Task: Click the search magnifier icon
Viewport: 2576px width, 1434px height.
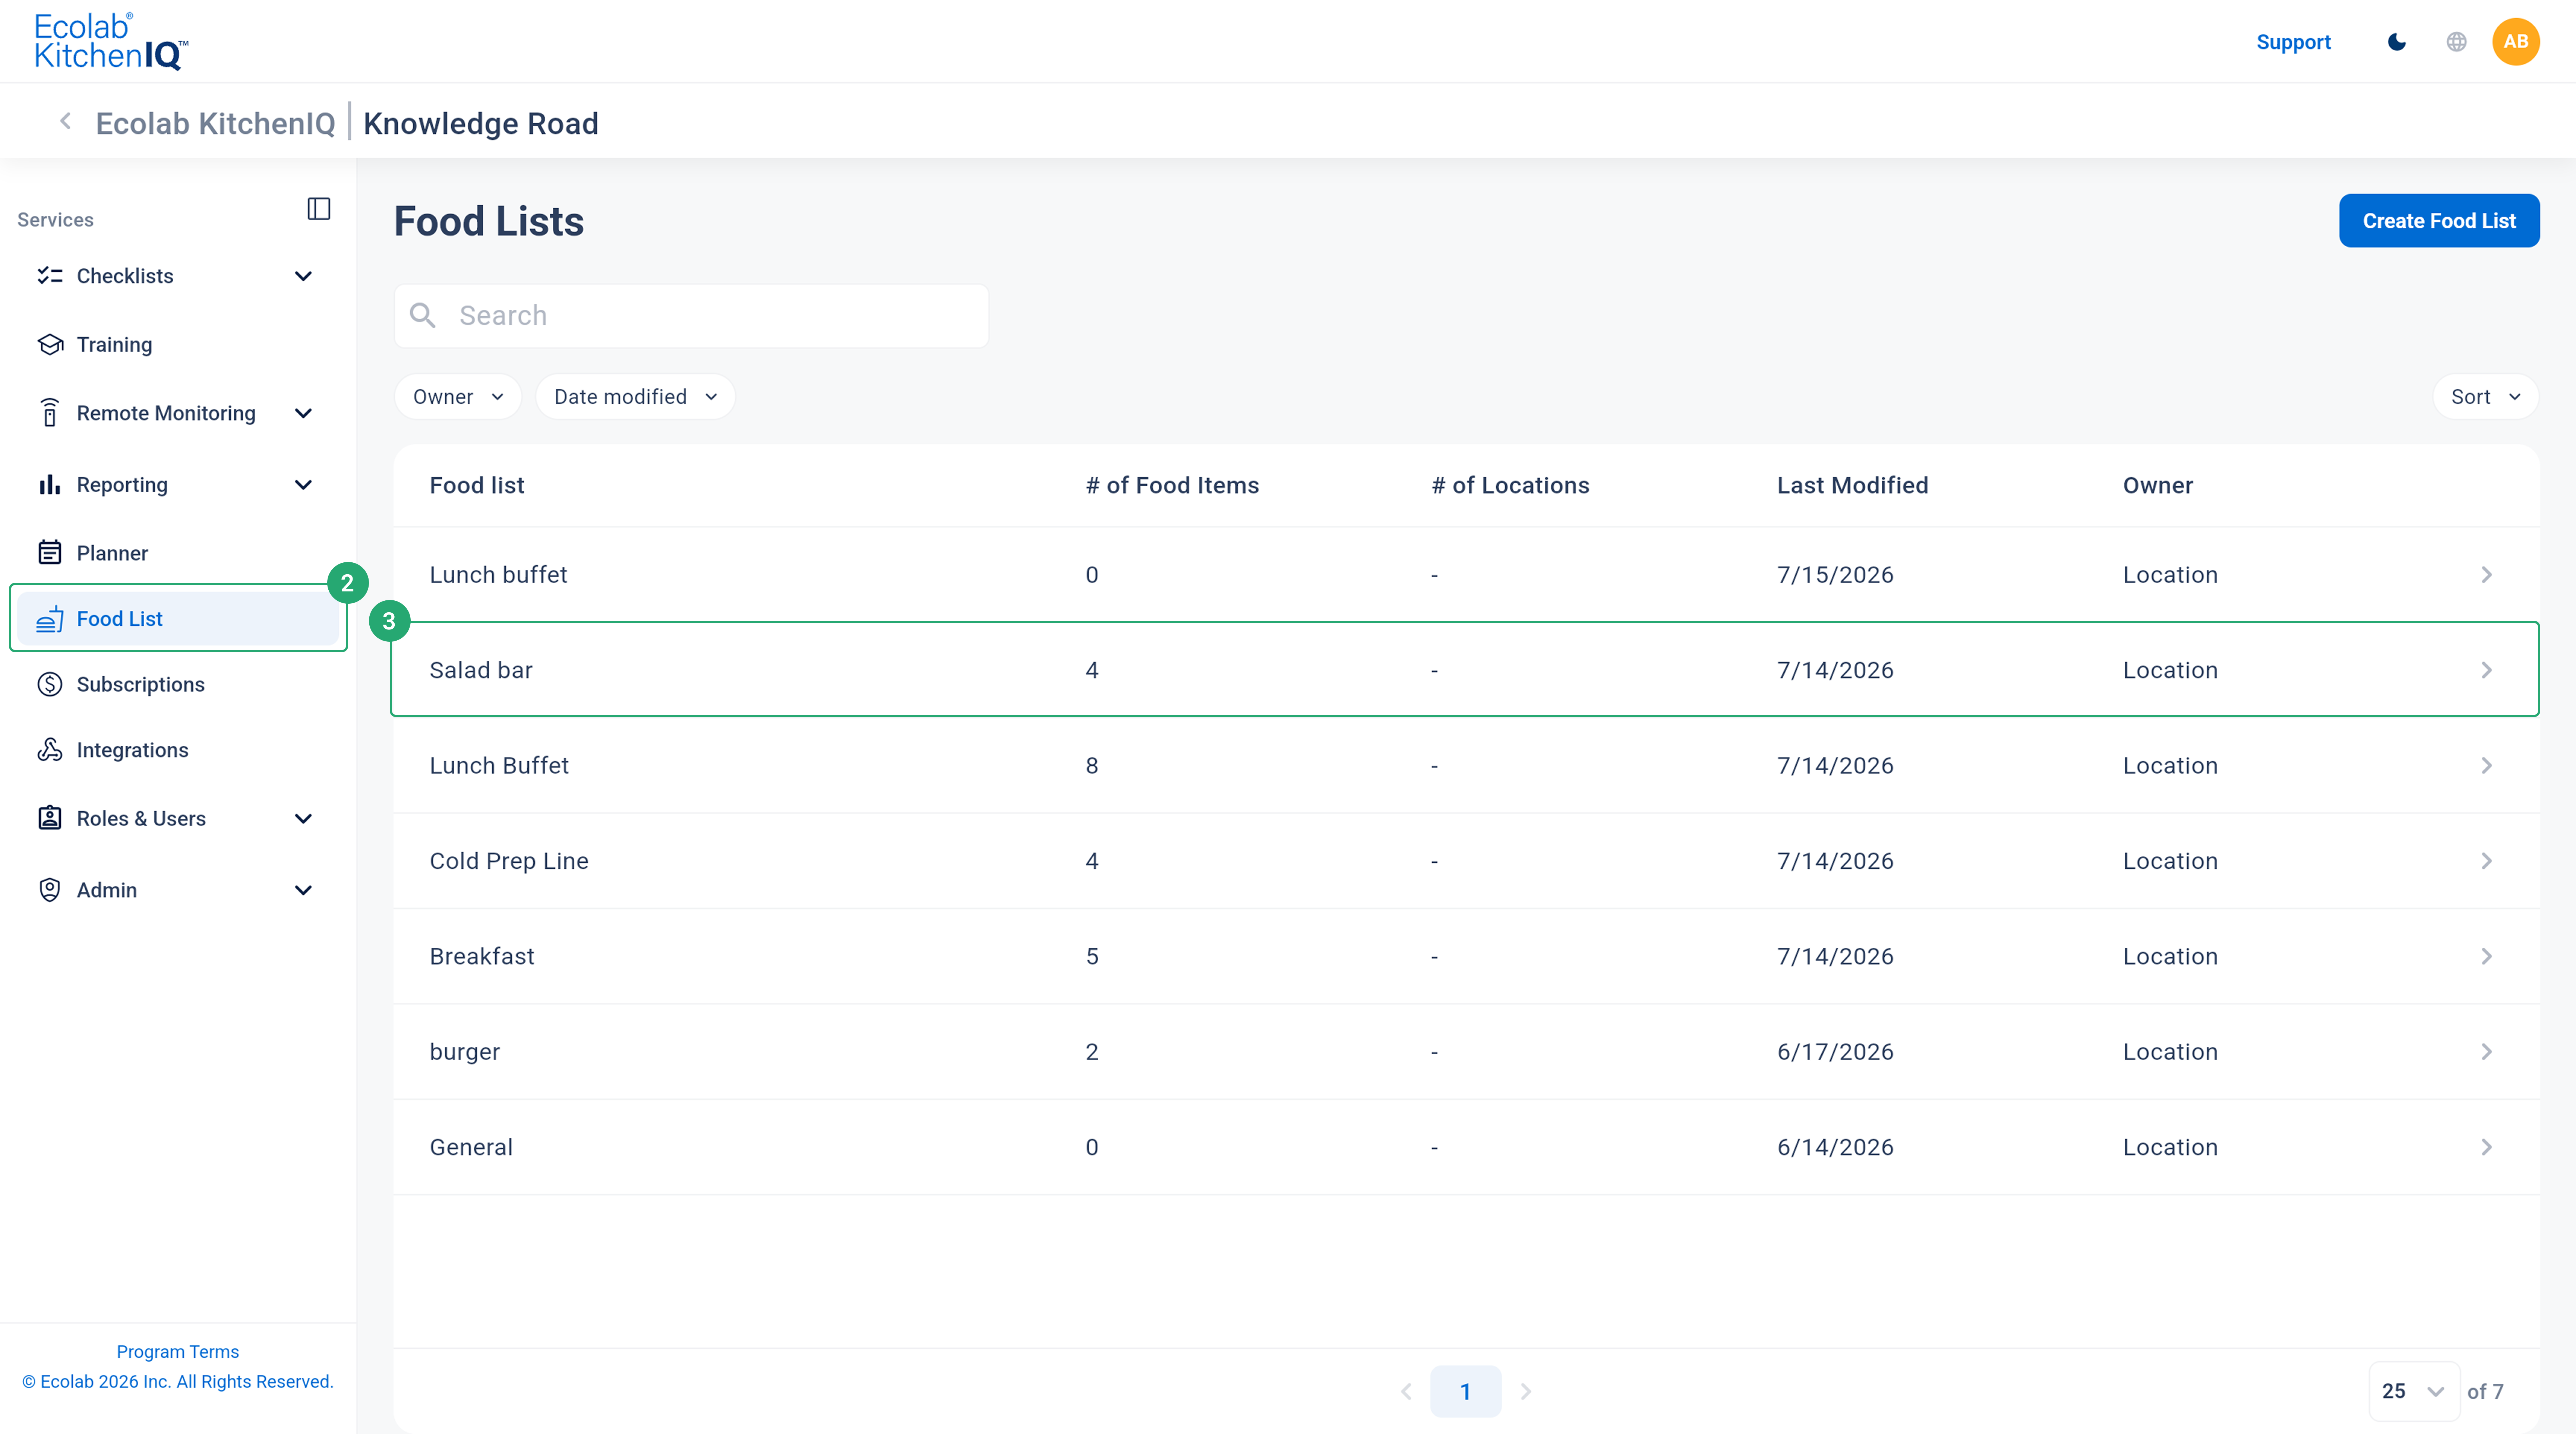Action: click(x=423, y=316)
